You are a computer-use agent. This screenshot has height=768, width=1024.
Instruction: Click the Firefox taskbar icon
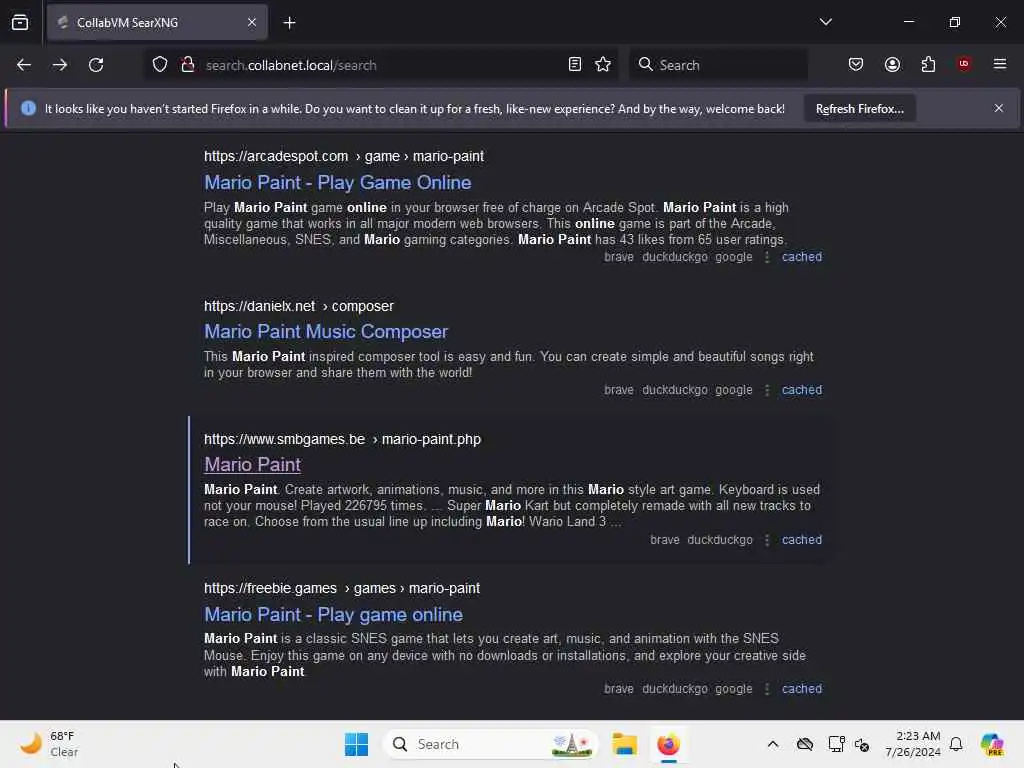(668, 744)
